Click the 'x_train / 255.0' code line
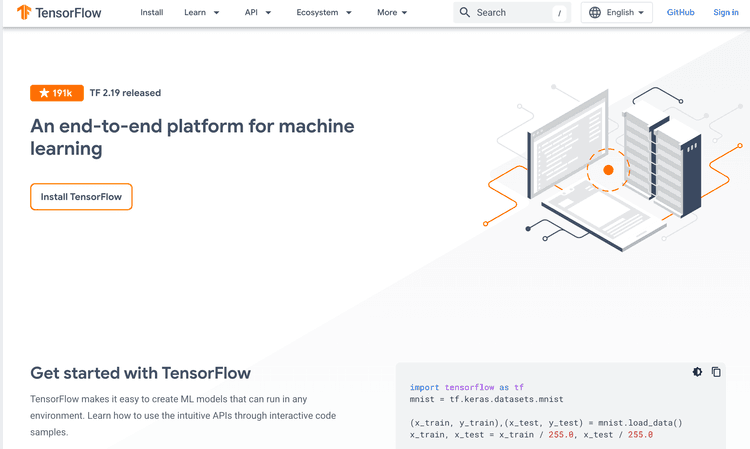This screenshot has height=449, width=750. [531, 435]
